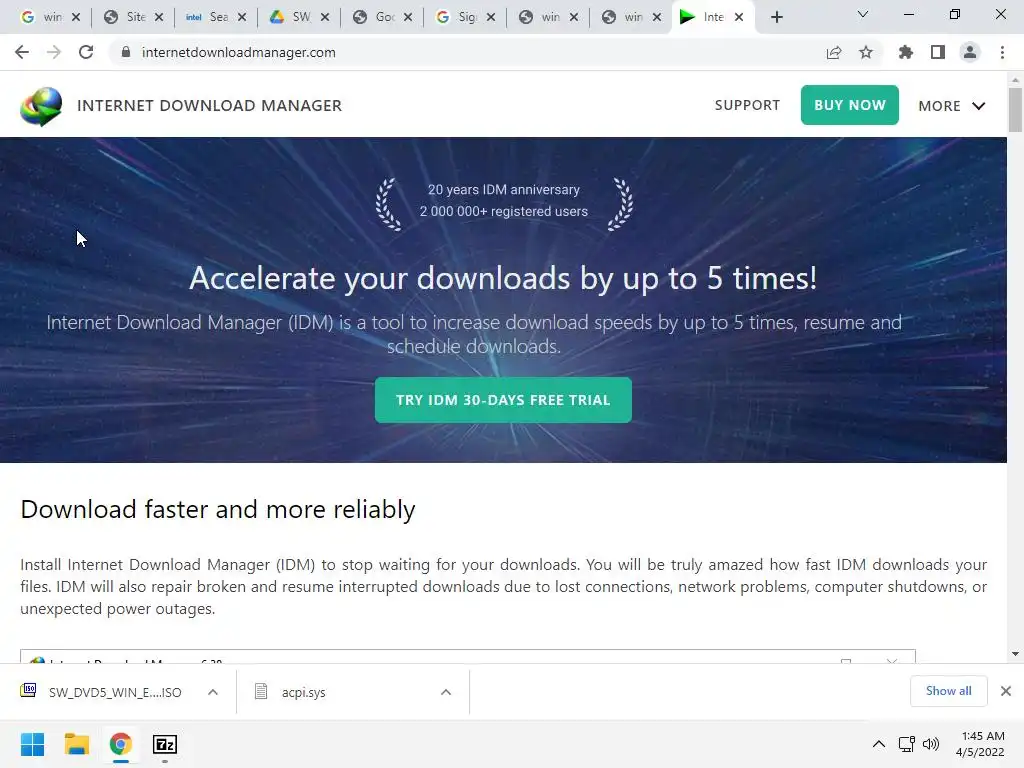Open Chrome profile avatar

(x=970, y=52)
